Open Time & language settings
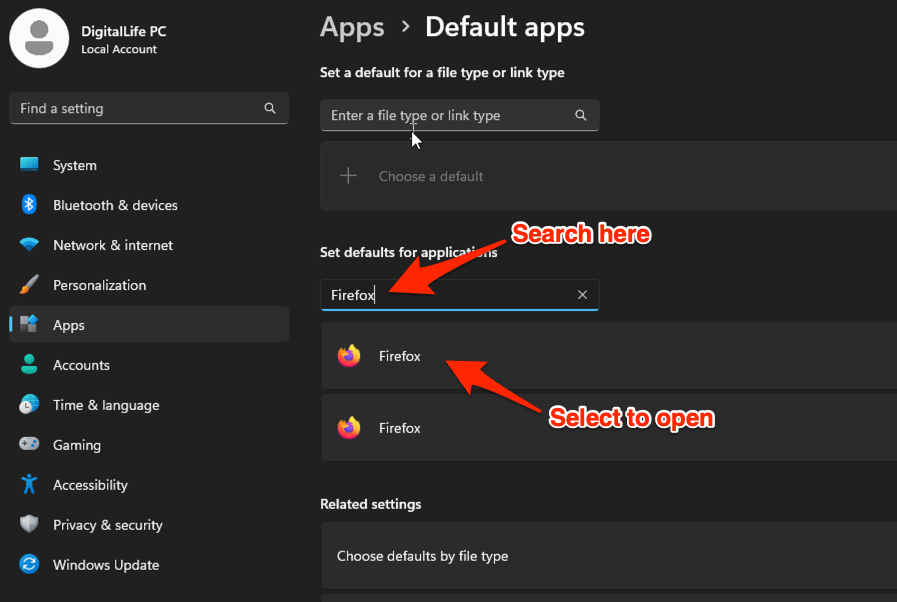Screen dimensions: 897x602 (x=28, y=405)
